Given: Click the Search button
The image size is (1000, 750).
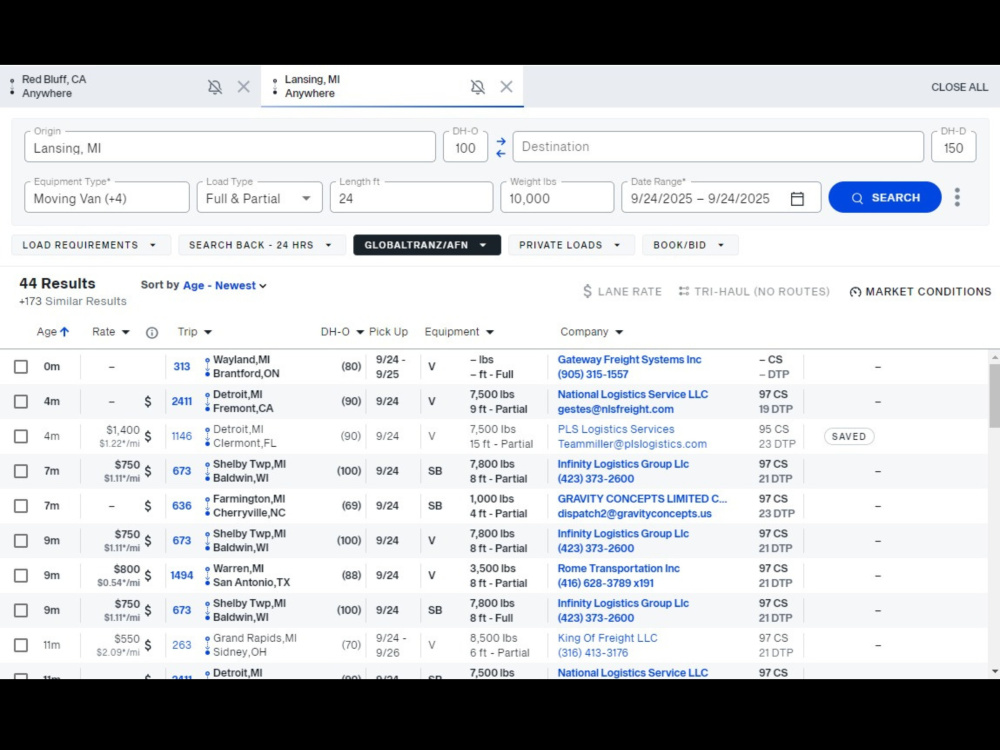Looking at the screenshot, I should 885,198.
